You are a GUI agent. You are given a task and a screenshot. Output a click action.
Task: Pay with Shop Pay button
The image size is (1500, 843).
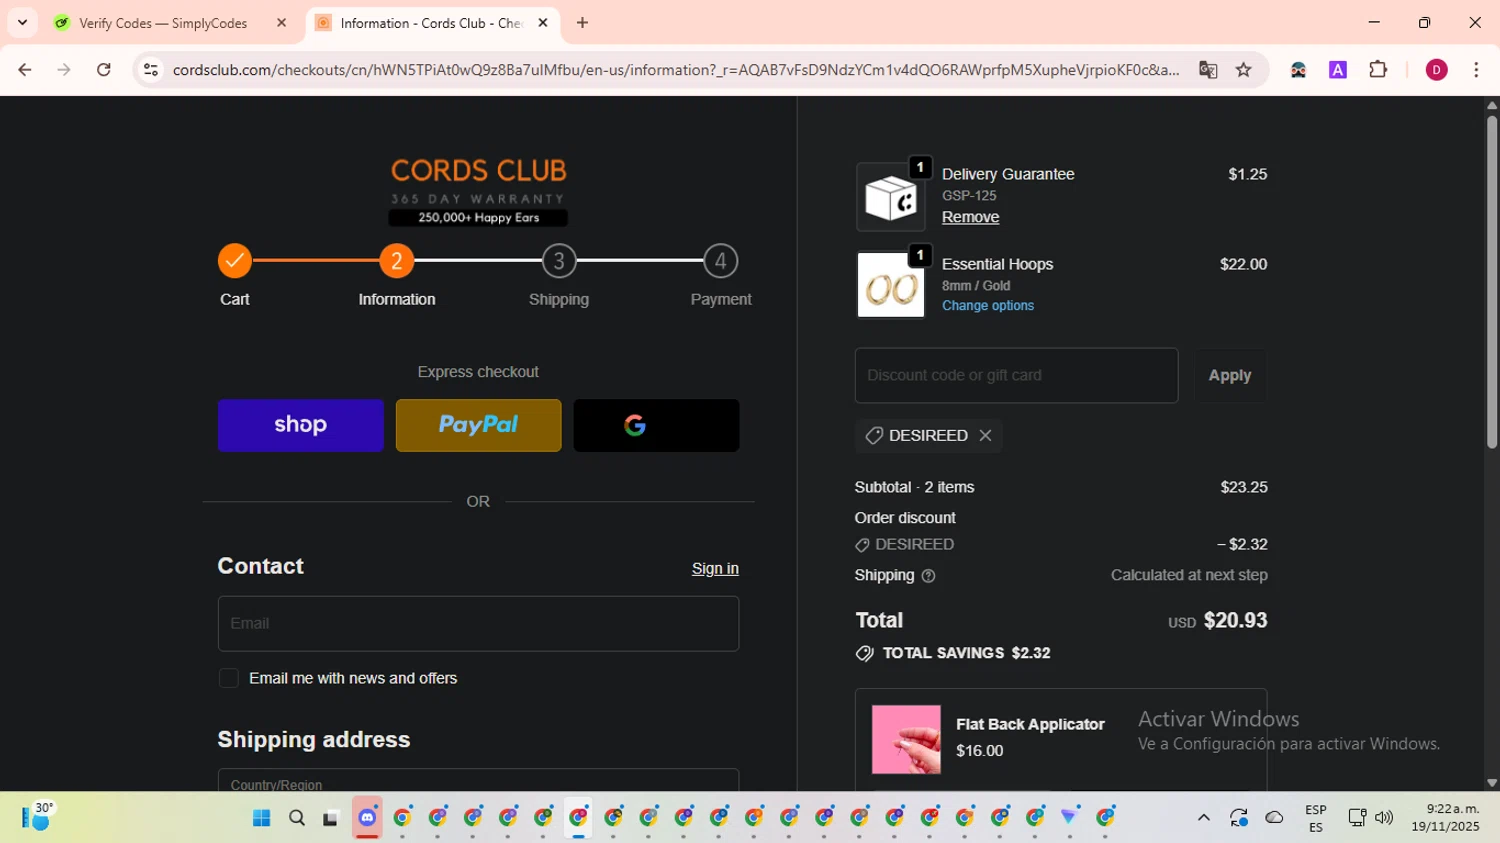point(301,425)
